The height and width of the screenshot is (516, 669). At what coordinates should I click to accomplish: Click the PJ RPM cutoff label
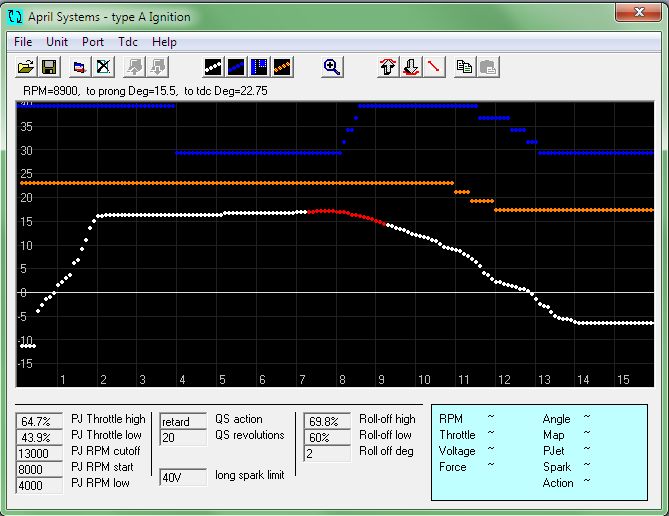[106, 451]
